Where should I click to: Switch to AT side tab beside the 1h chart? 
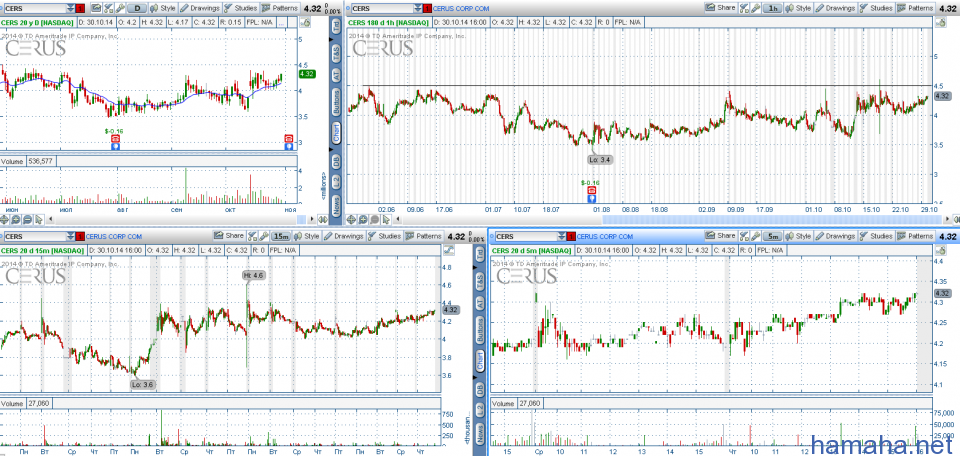click(x=336, y=75)
